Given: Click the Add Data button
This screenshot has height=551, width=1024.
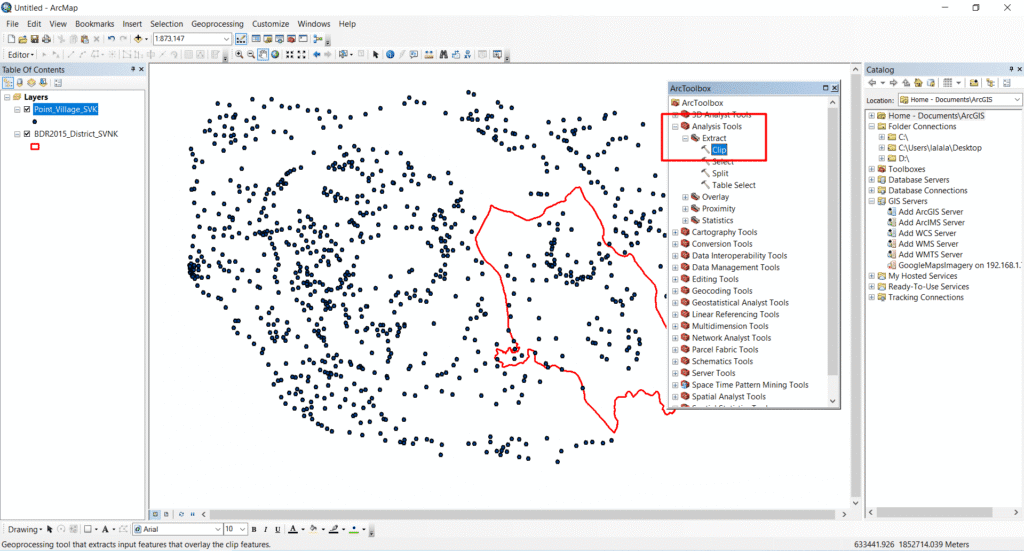Looking at the screenshot, I should tap(138, 39).
